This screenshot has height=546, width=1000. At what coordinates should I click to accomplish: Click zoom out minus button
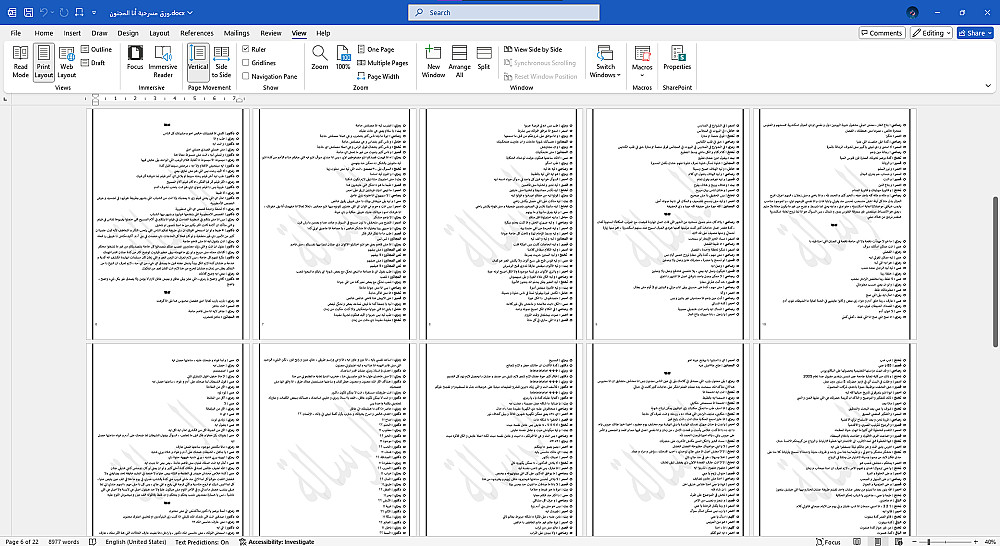tap(915, 542)
